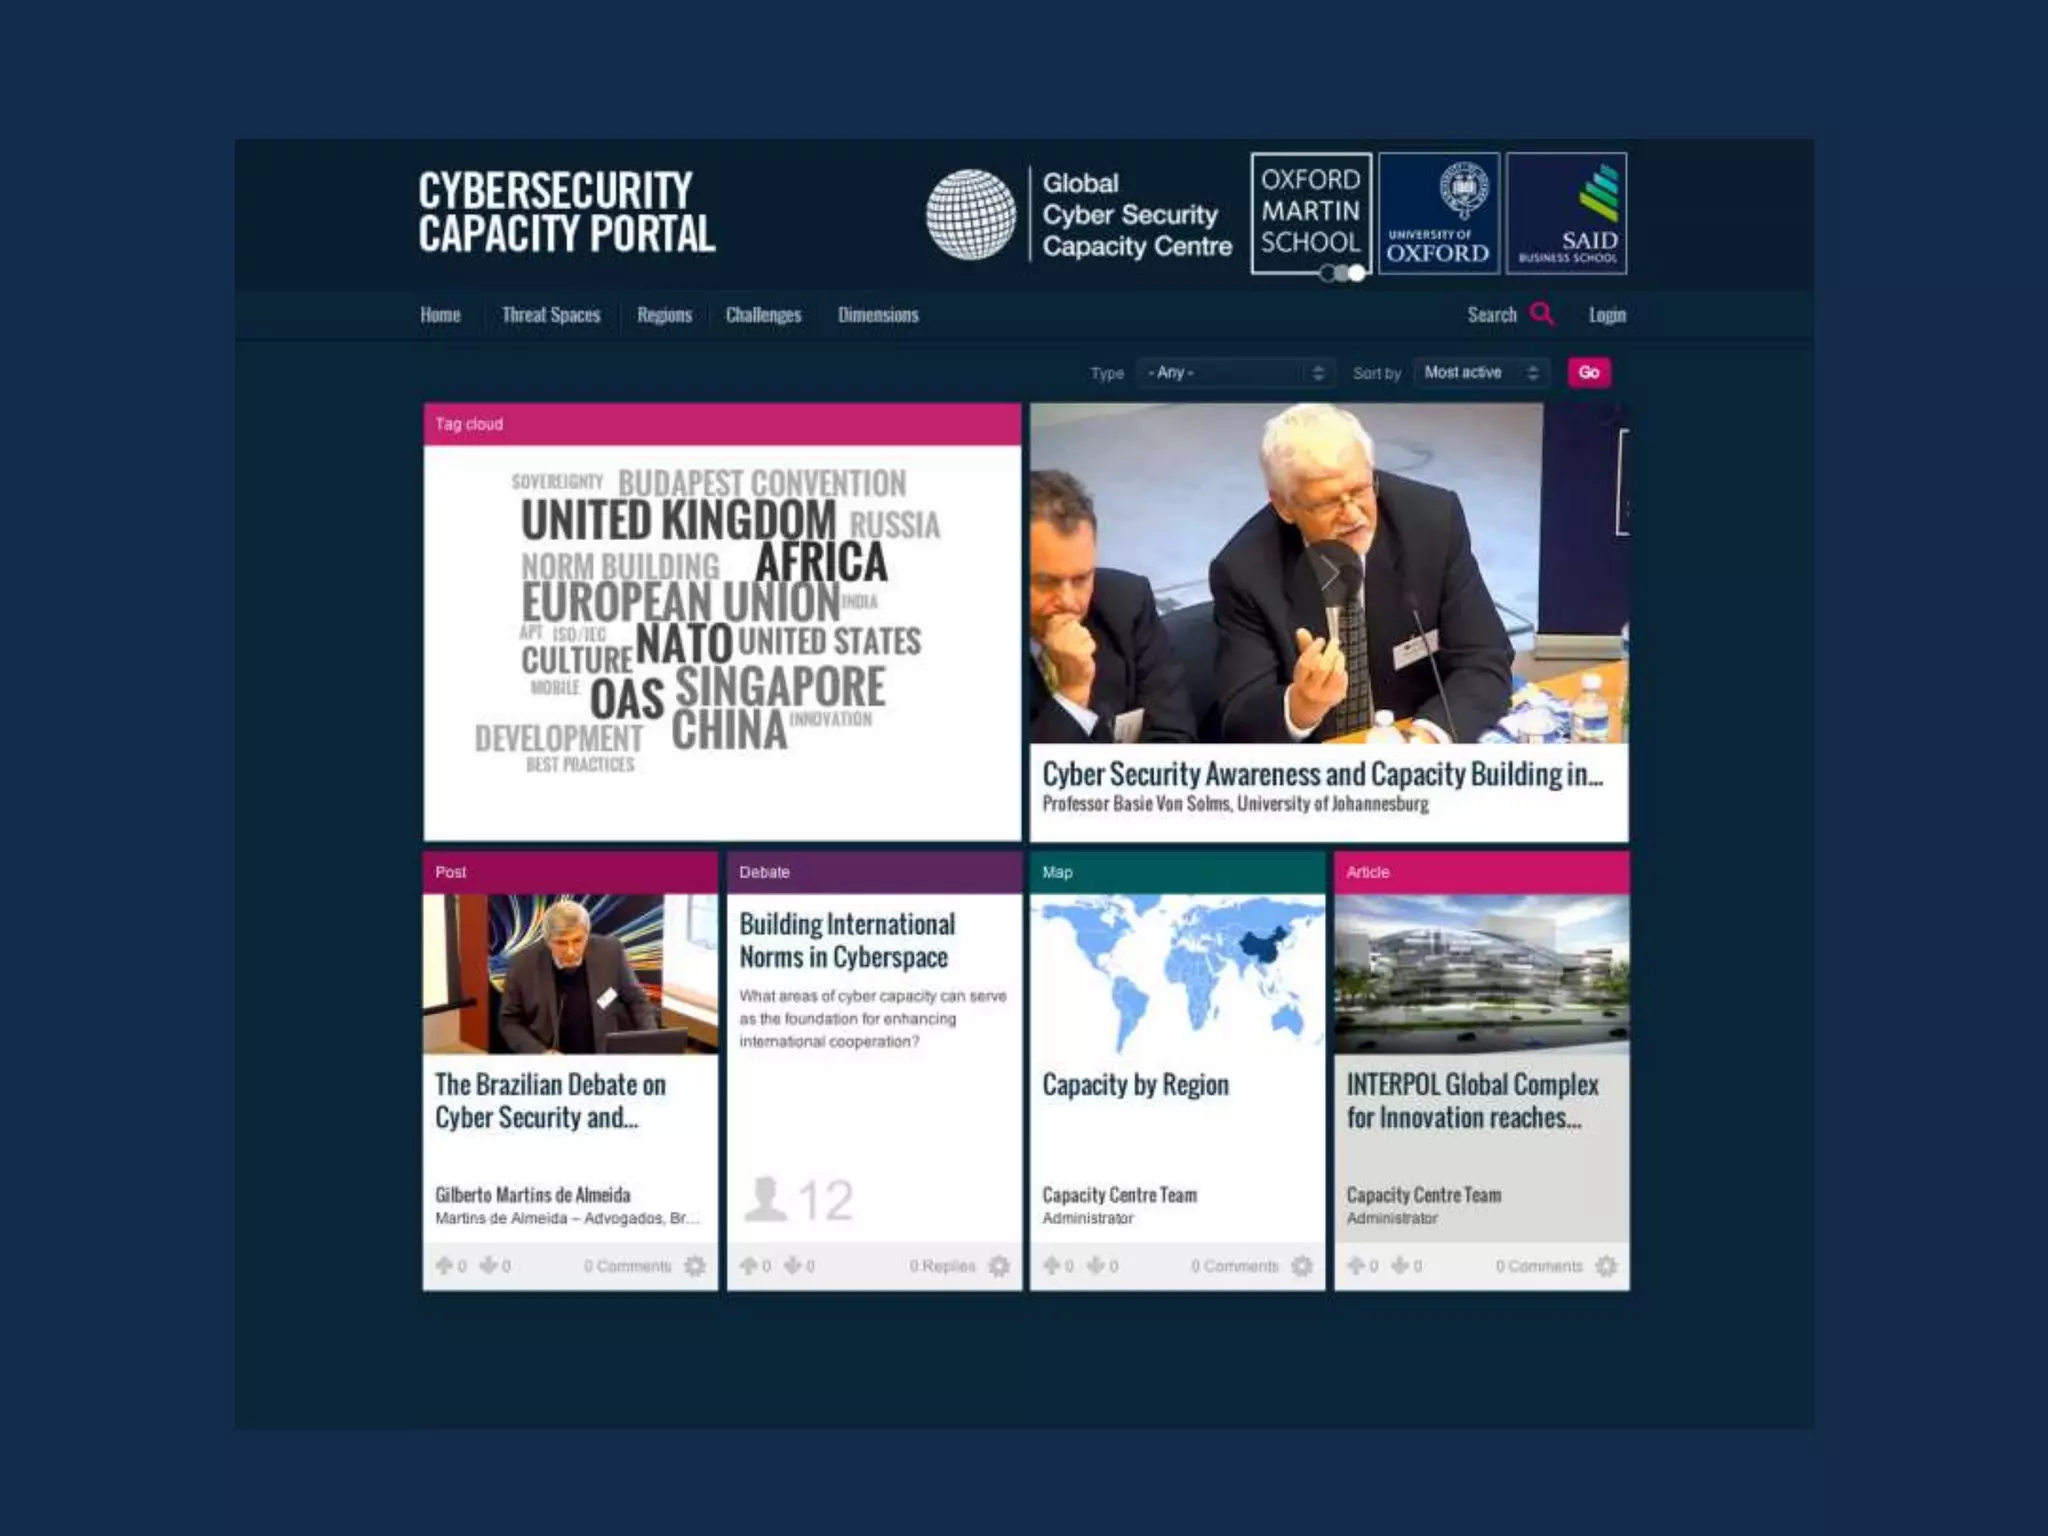Downvote the INTERPOL Global Complex article

pos(1400,1265)
